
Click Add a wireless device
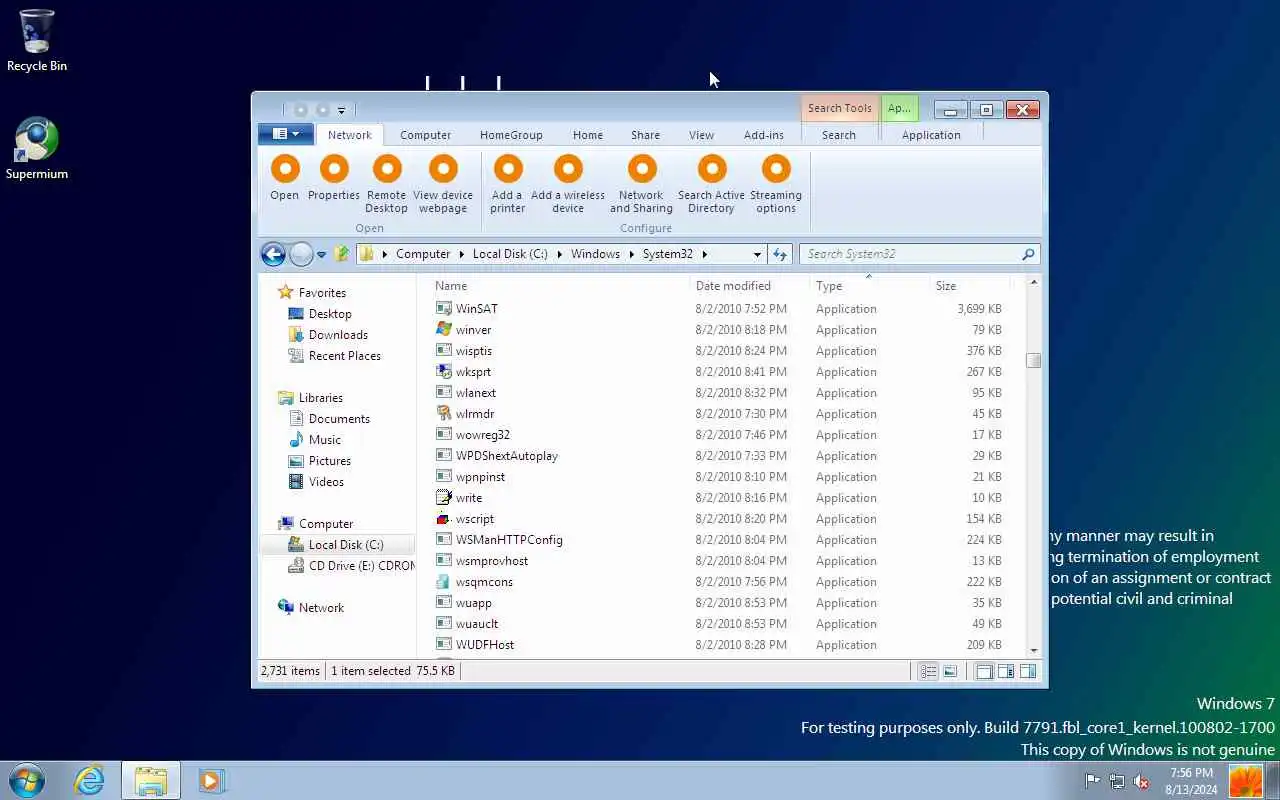tap(568, 184)
